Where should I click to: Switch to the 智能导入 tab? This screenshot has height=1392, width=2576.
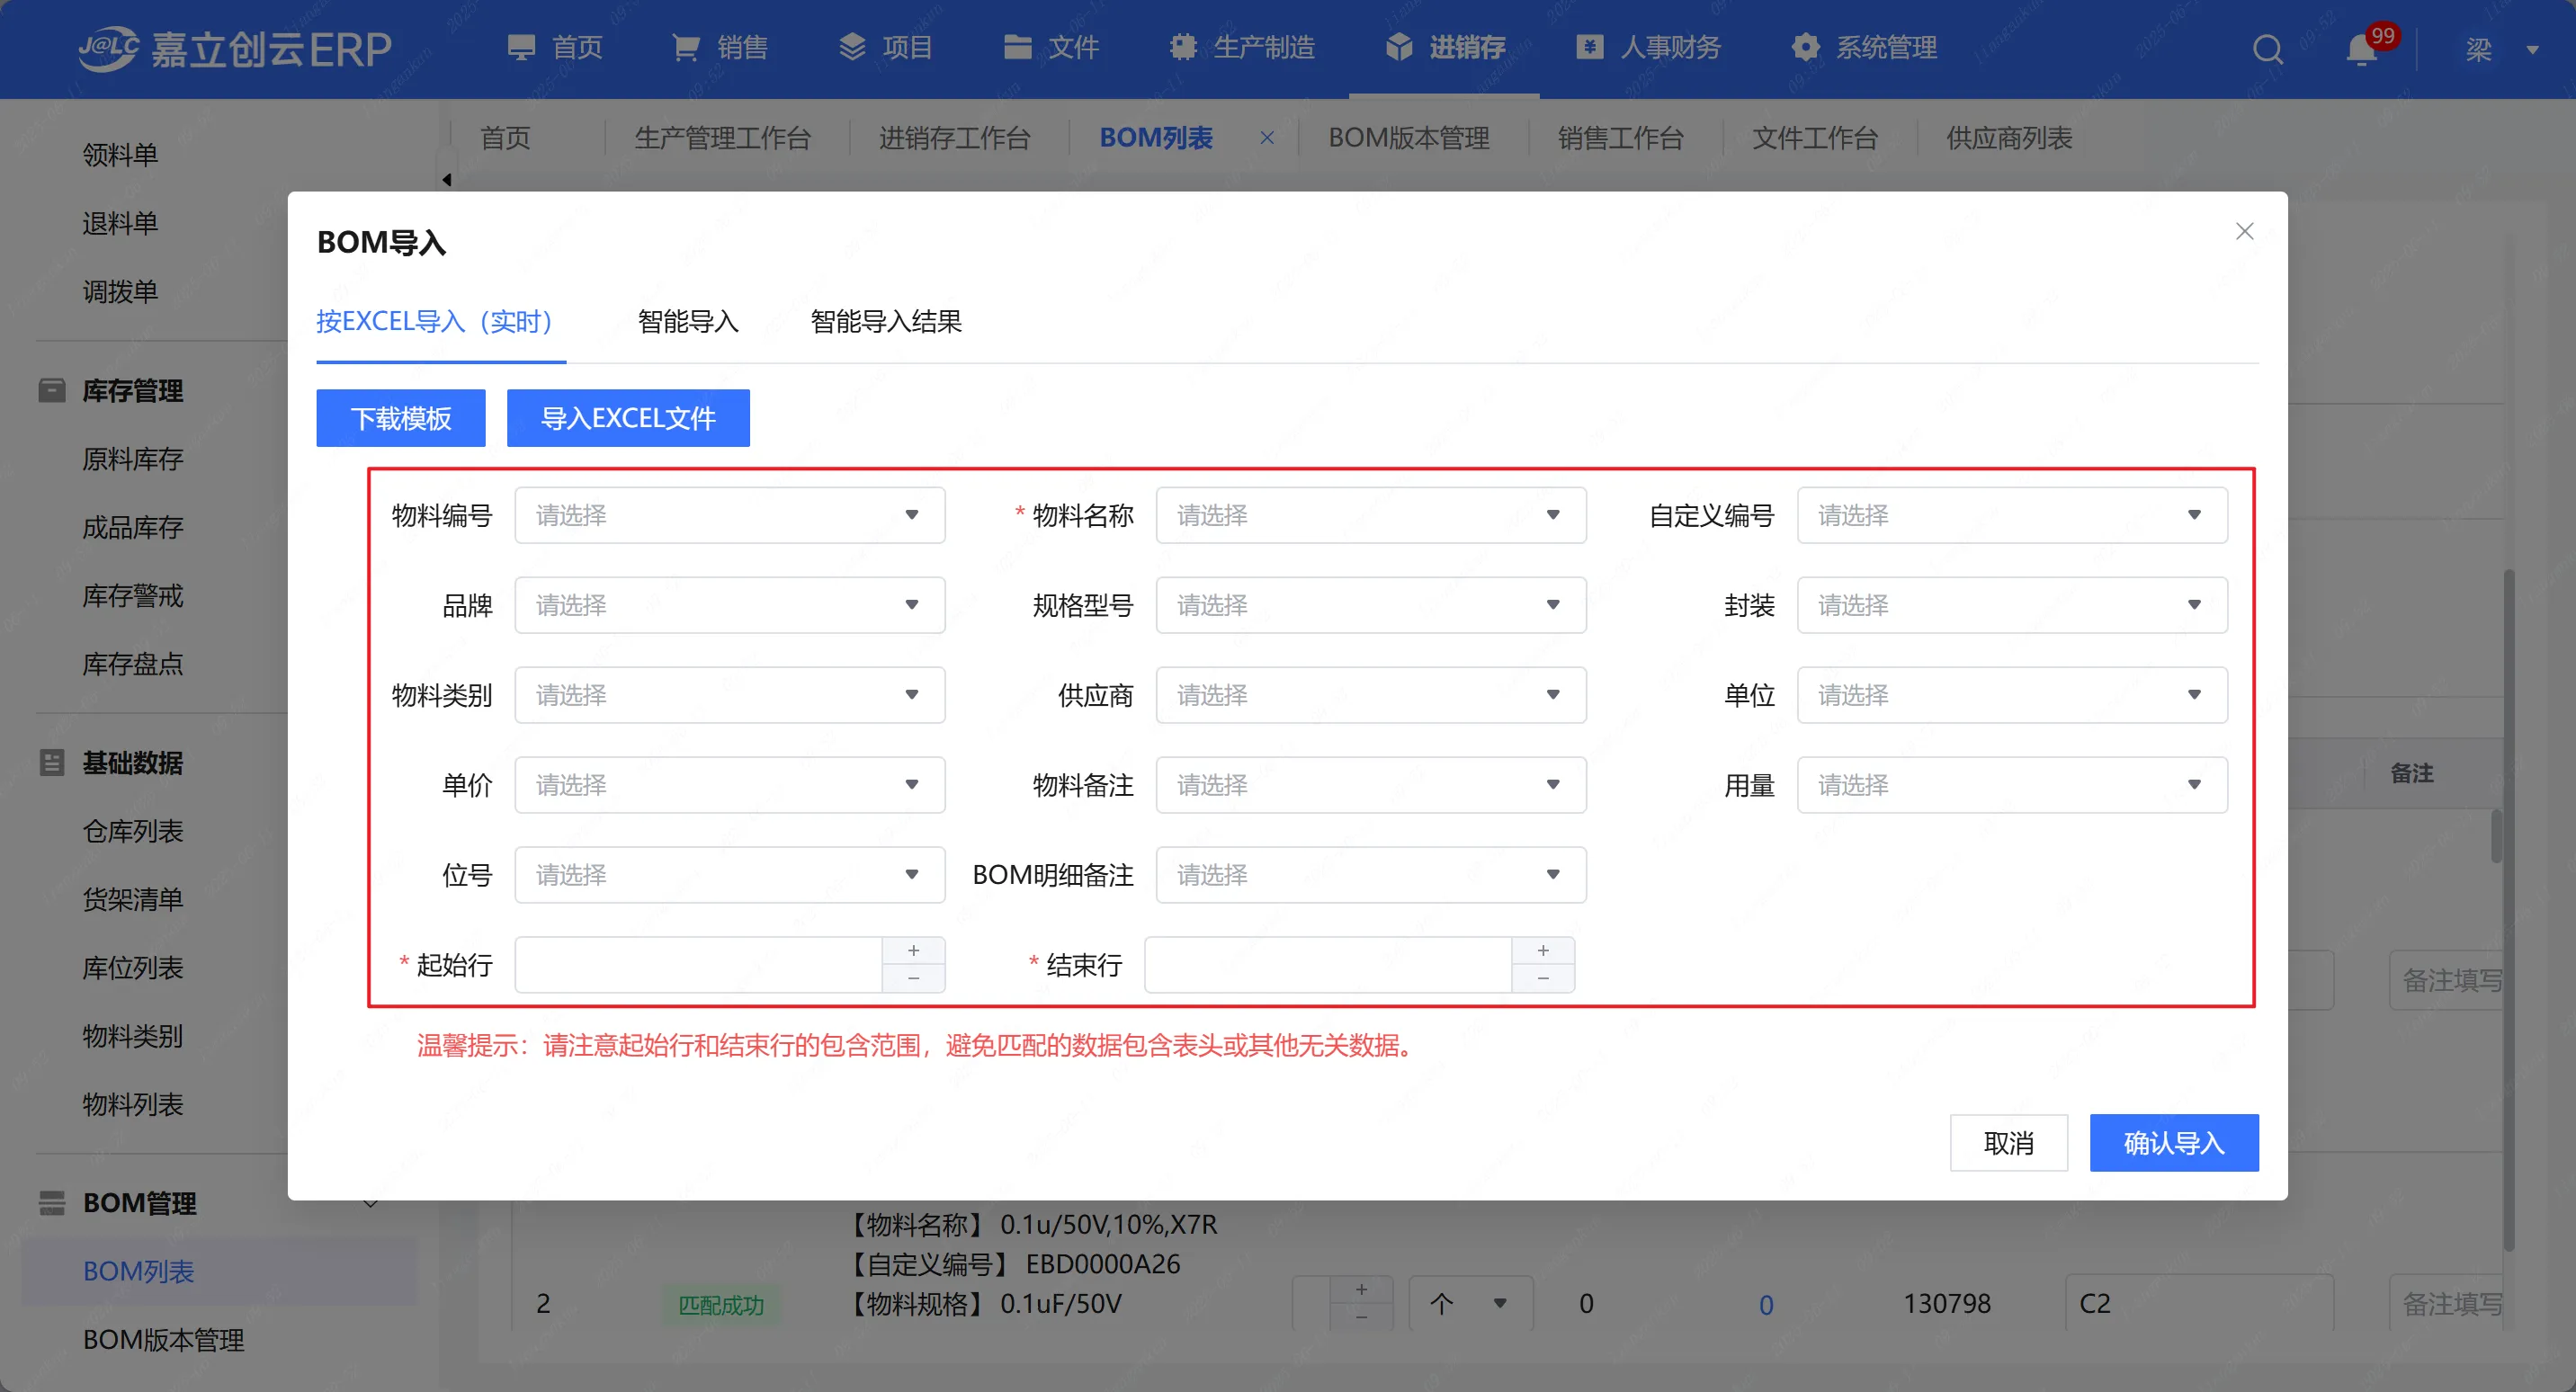click(x=688, y=322)
